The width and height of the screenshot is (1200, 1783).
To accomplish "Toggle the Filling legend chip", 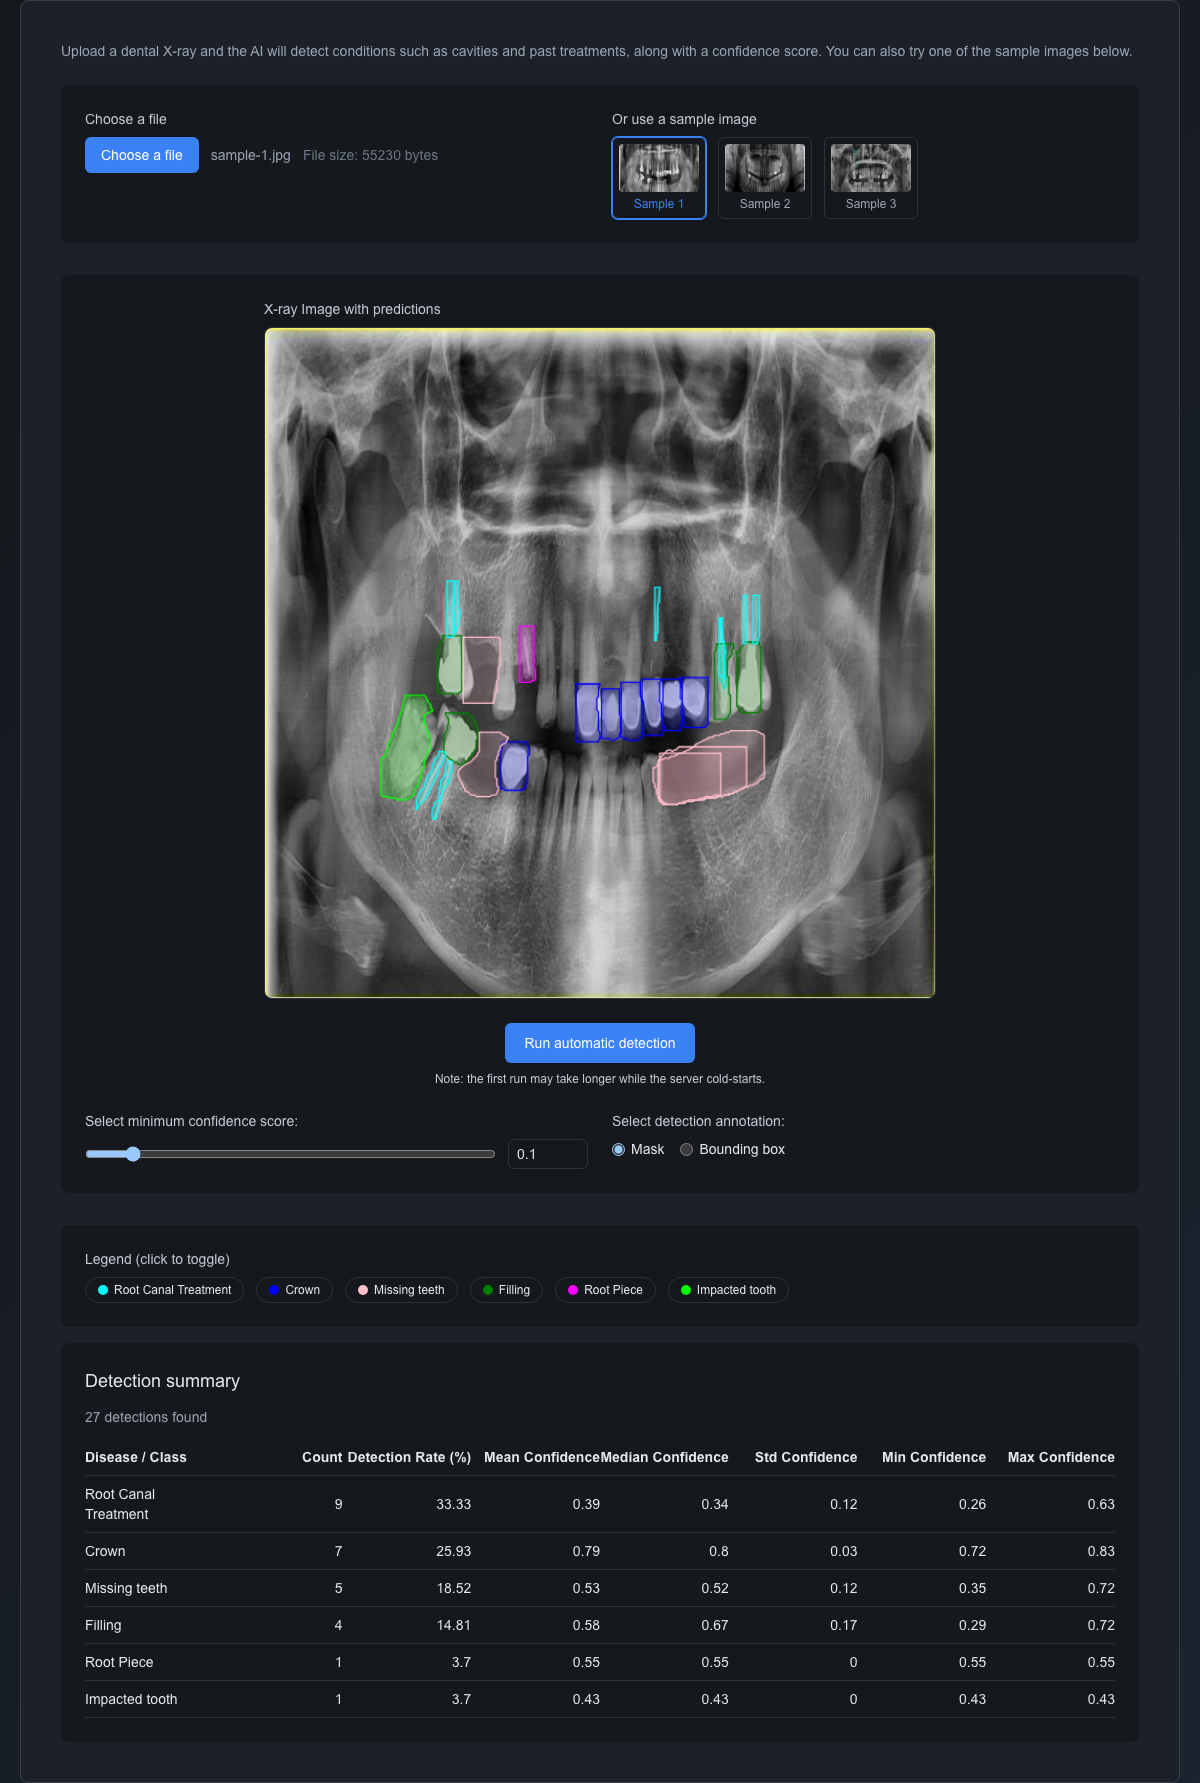I will [506, 1290].
